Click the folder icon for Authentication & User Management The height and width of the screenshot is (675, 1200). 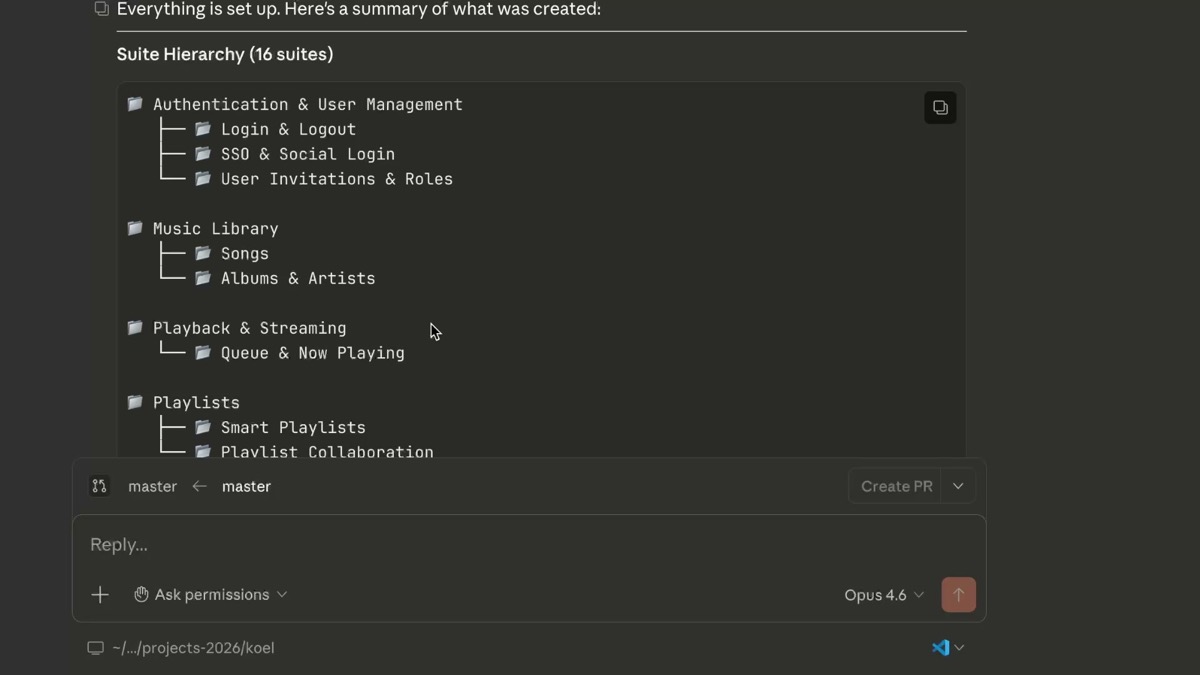tap(135, 104)
